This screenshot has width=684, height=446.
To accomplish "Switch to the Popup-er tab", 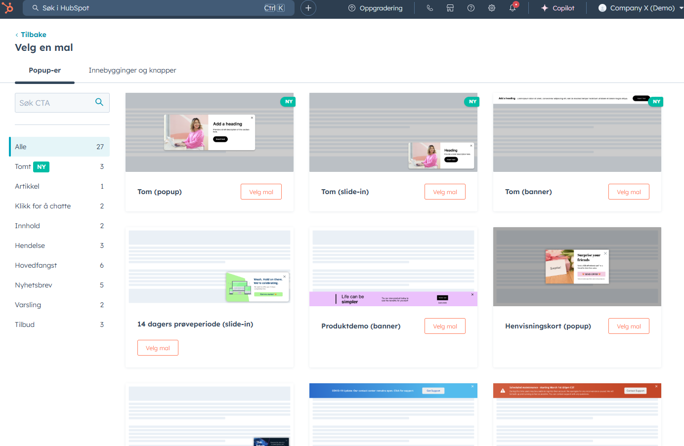I will point(44,70).
